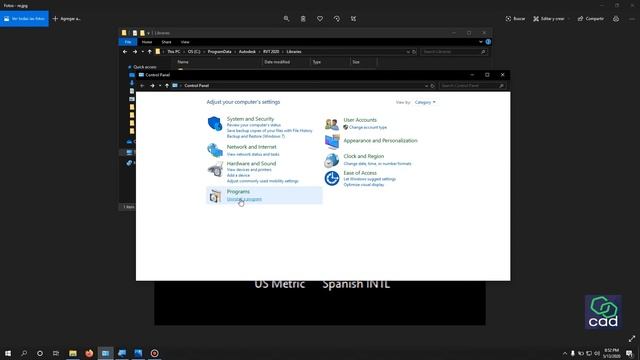
Task: Click 'Add a device' link
Action: coord(238,175)
